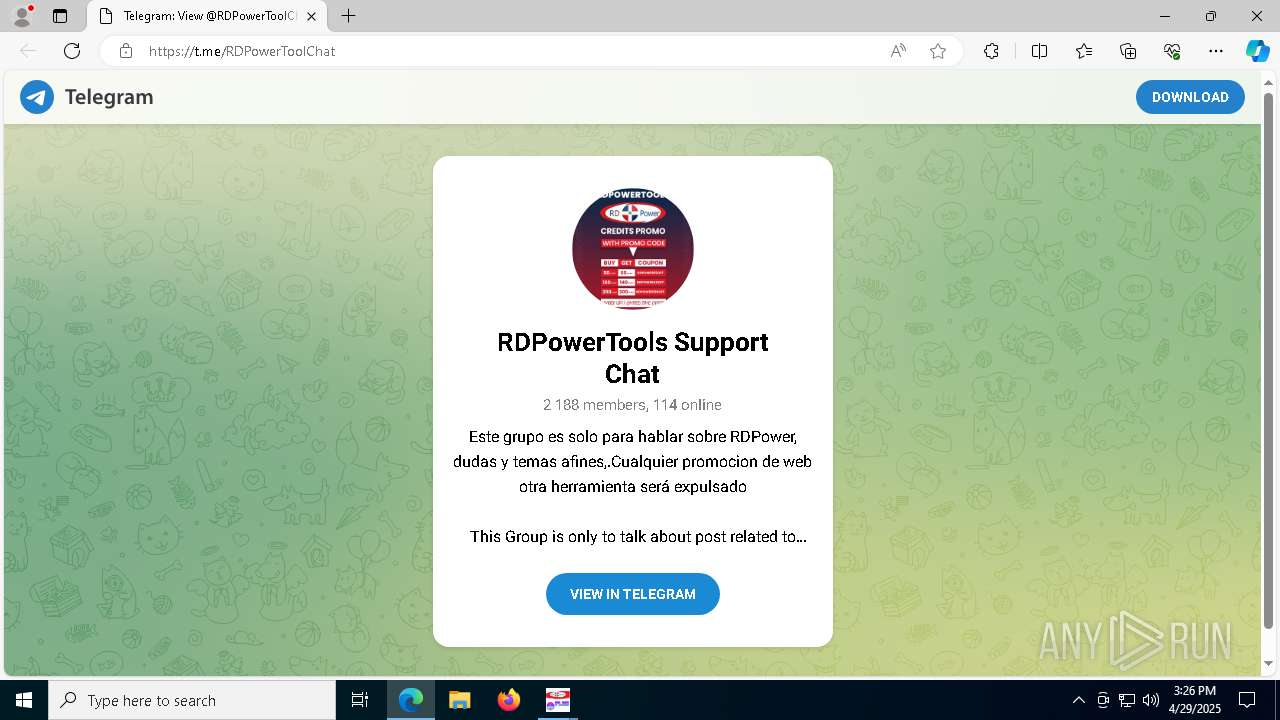Open the Windows Start menu
Screen dimensions: 1280x720
click(24, 700)
